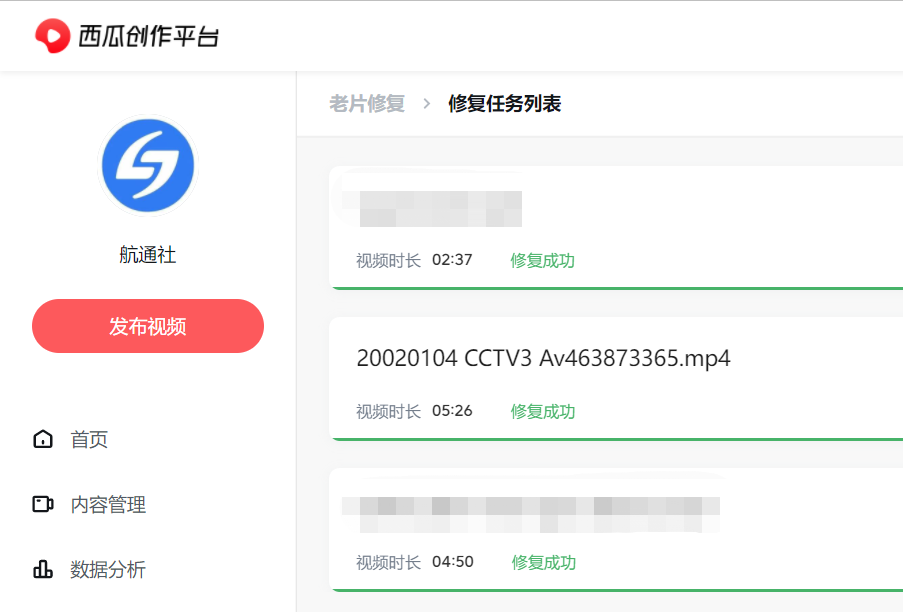Click the 西瓜创作平台 title text
Image resolution: width=903 pixels, height=612 pixels.
click(x=148, y=36)
